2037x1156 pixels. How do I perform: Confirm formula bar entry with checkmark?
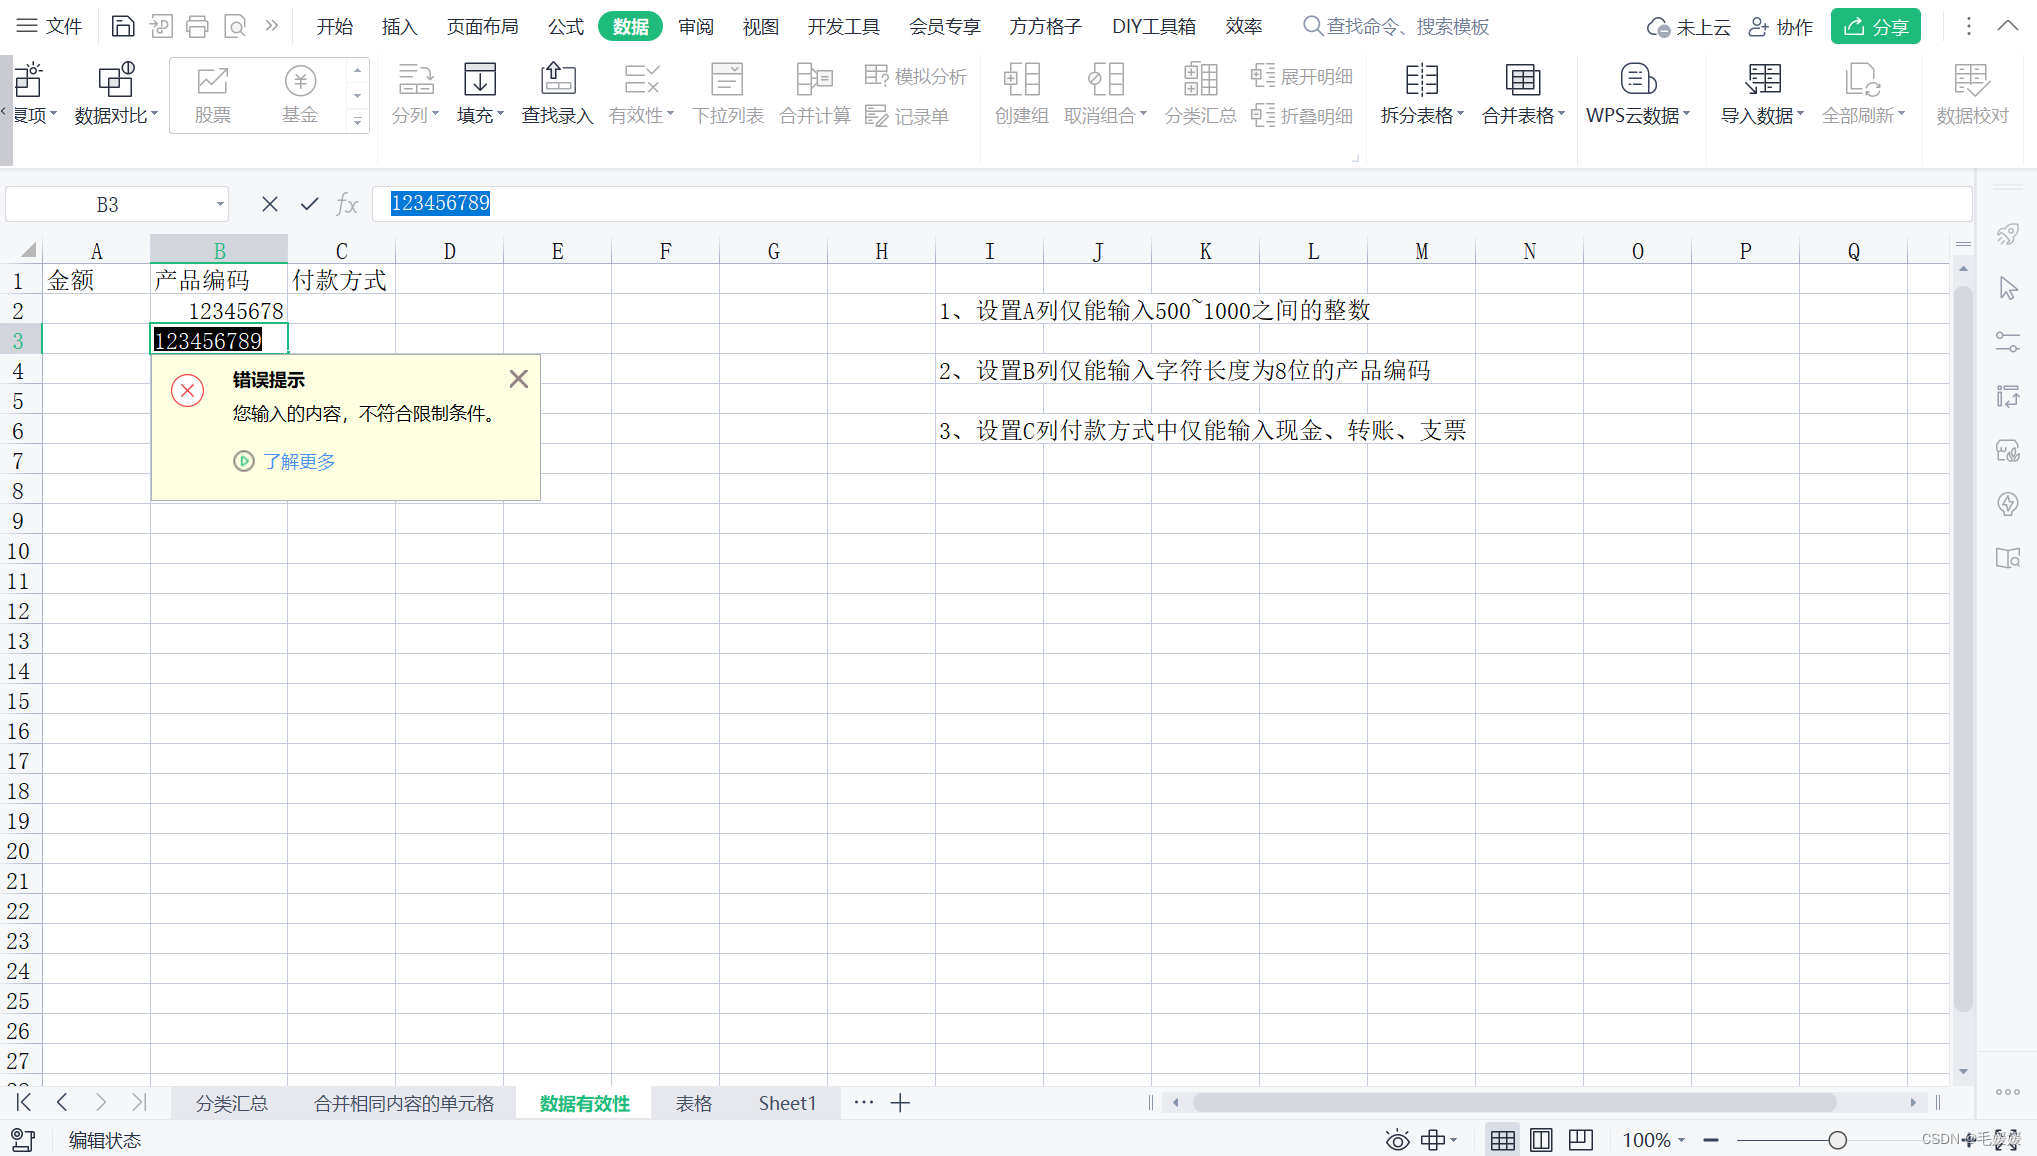point(309,204)
